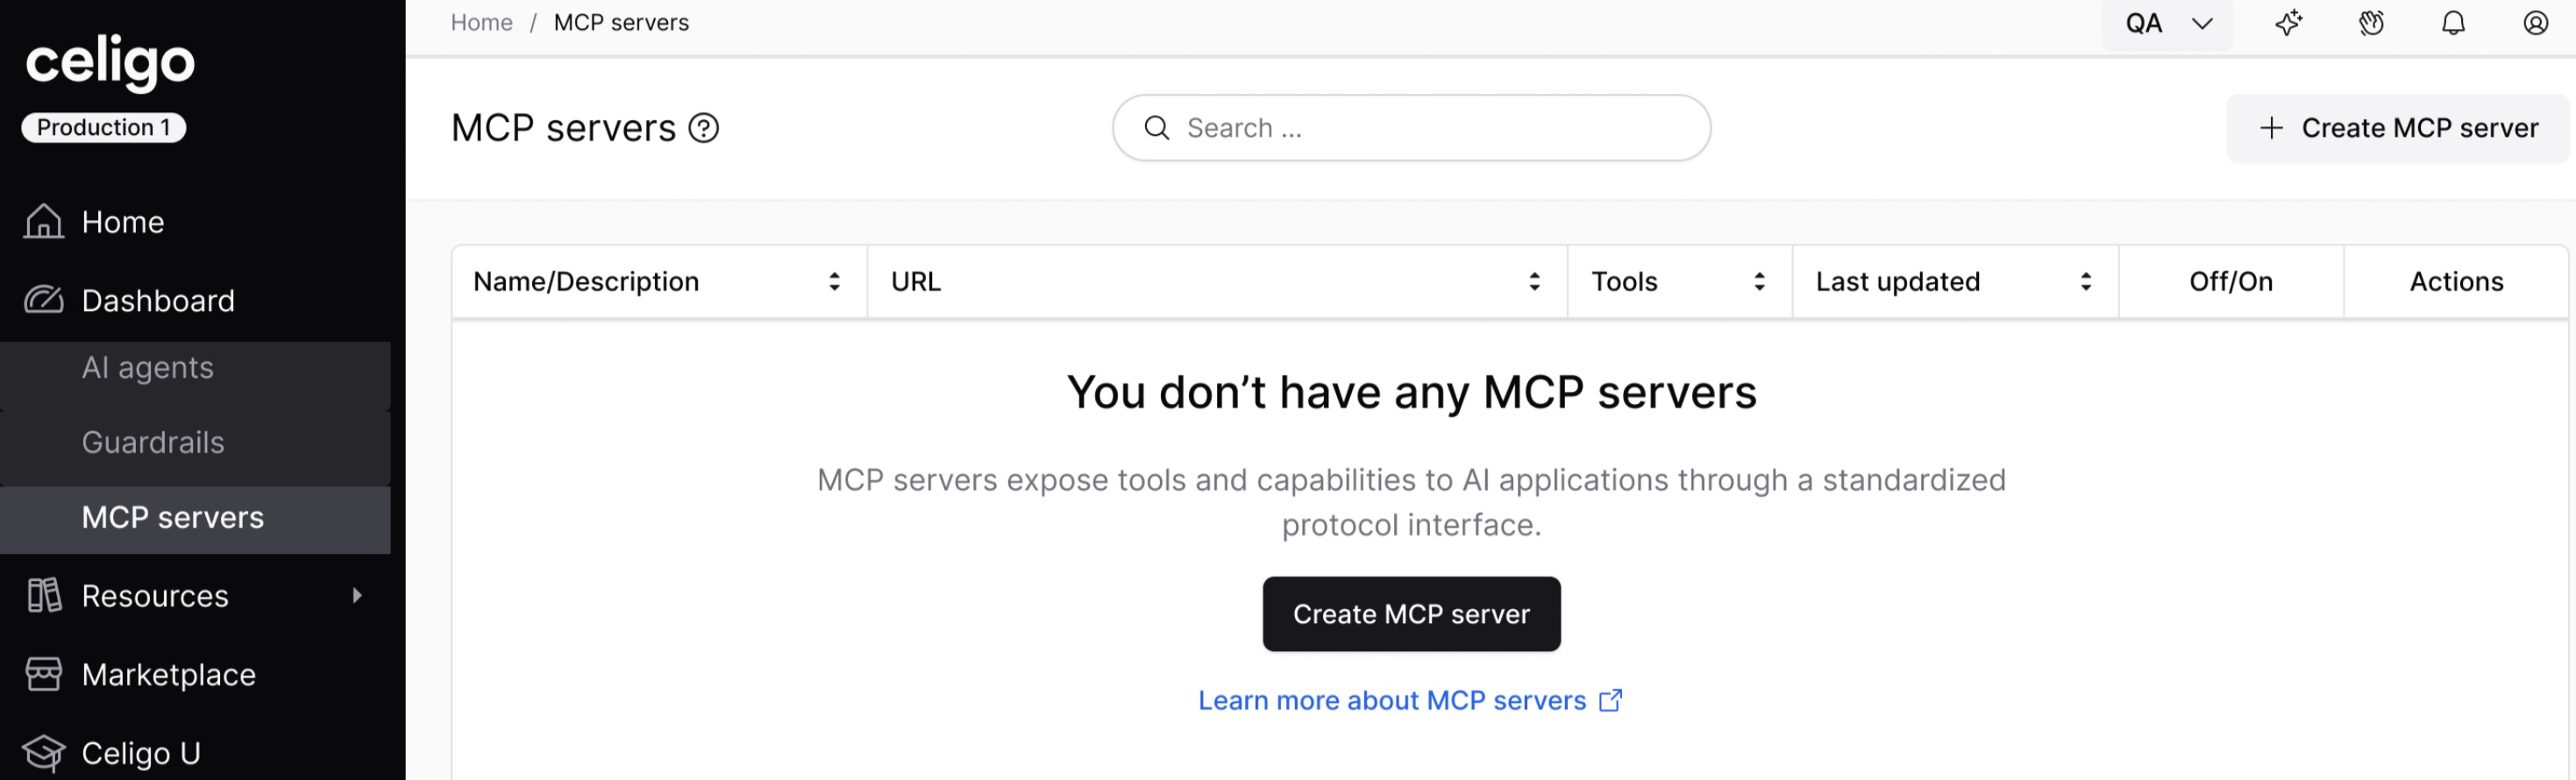Click the external link icon beside Learn more
Screen dimensions: 2576x780
(x=1610, y=700)
